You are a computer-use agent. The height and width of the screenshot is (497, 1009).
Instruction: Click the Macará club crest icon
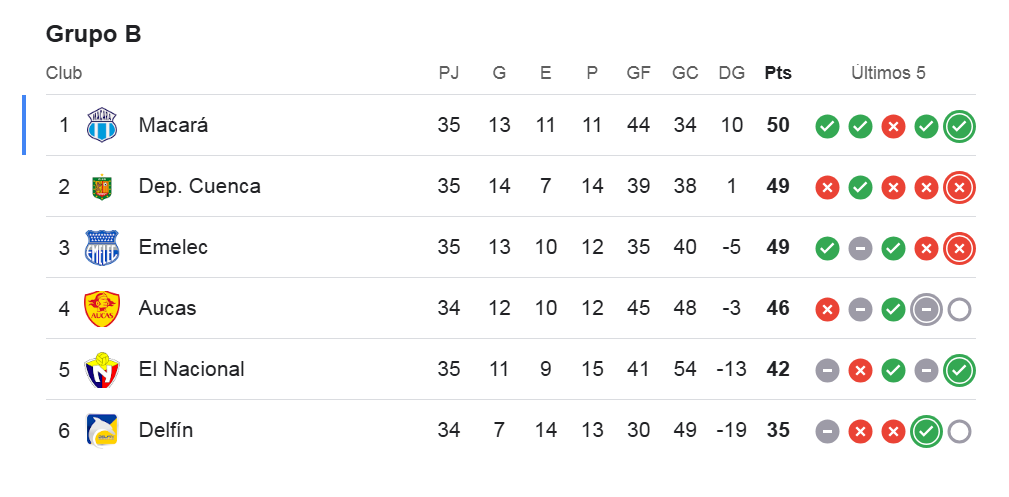(101, 126)
